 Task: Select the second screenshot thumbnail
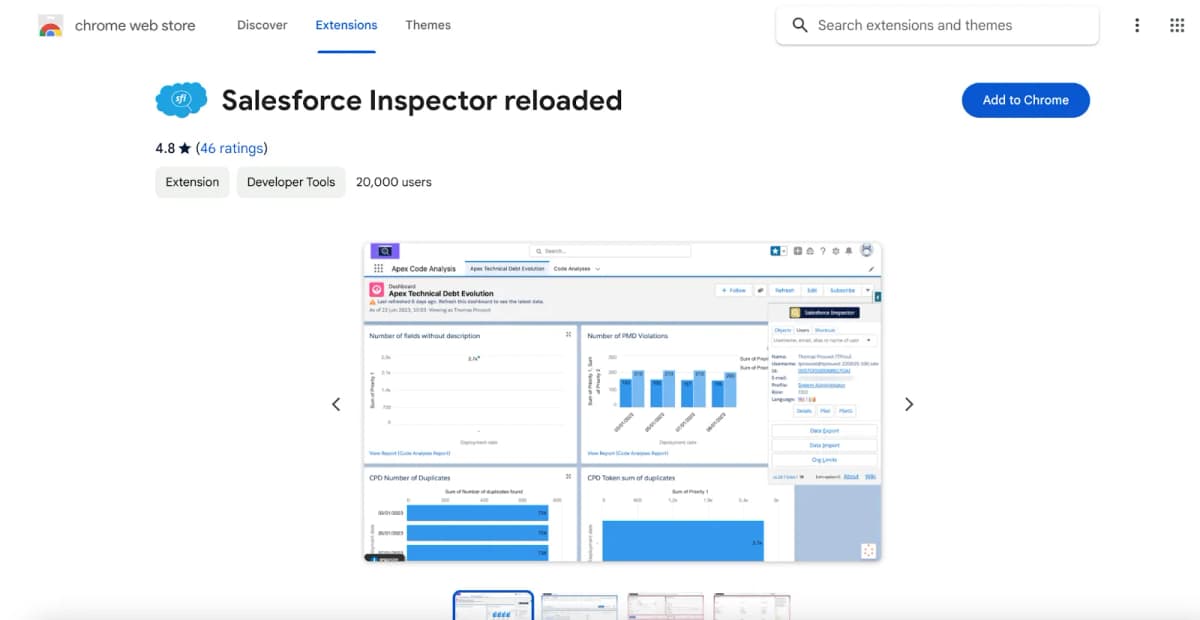click(x=579, y=606)
